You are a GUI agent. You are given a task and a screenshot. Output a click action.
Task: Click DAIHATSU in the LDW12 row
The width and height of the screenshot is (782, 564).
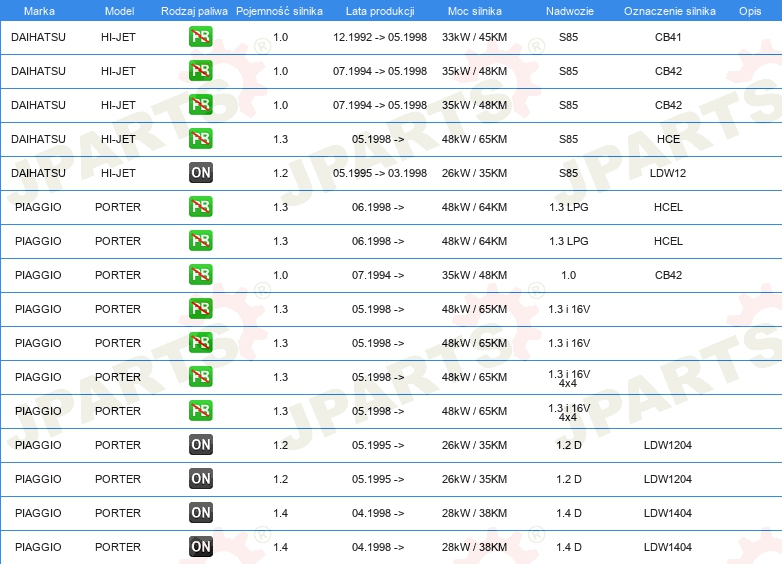pyautogui.click(x=38, y=173)
